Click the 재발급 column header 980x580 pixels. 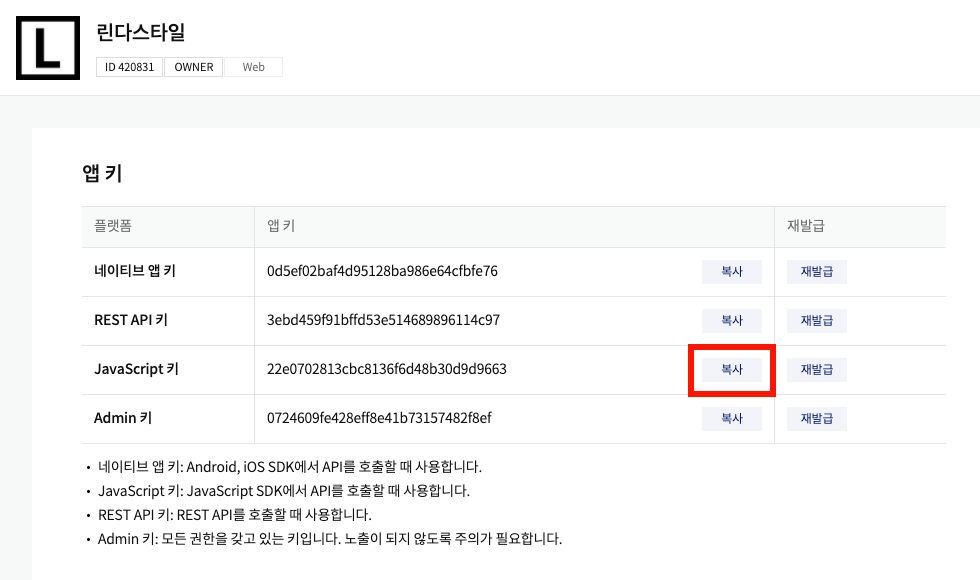point(805,227)
